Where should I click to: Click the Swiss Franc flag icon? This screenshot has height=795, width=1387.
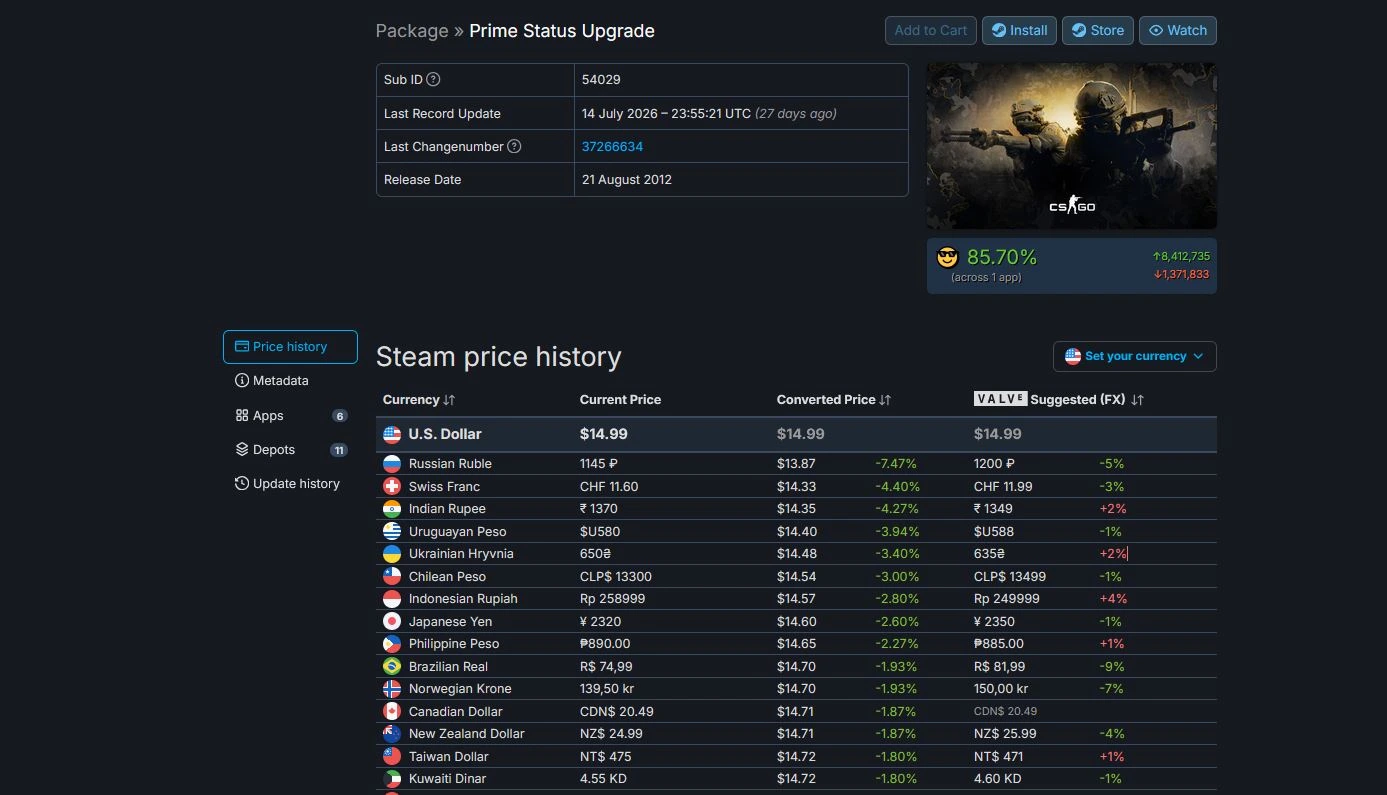[392, 486]
